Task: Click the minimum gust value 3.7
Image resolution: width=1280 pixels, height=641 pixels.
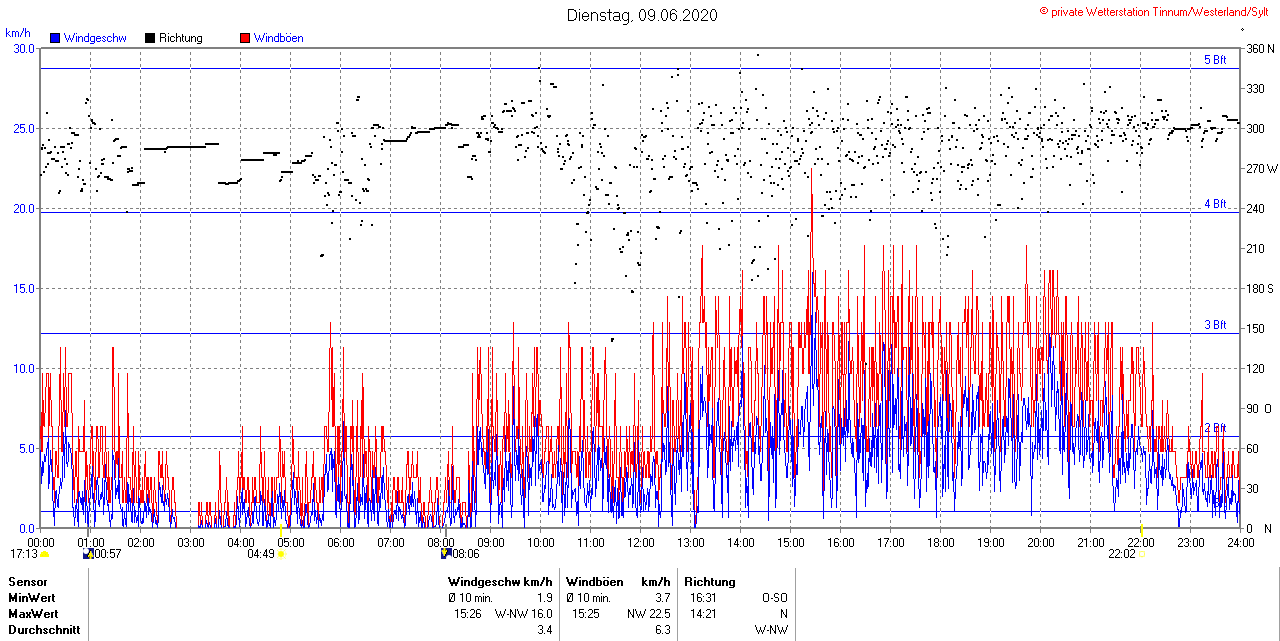Action: coord(662,597)
